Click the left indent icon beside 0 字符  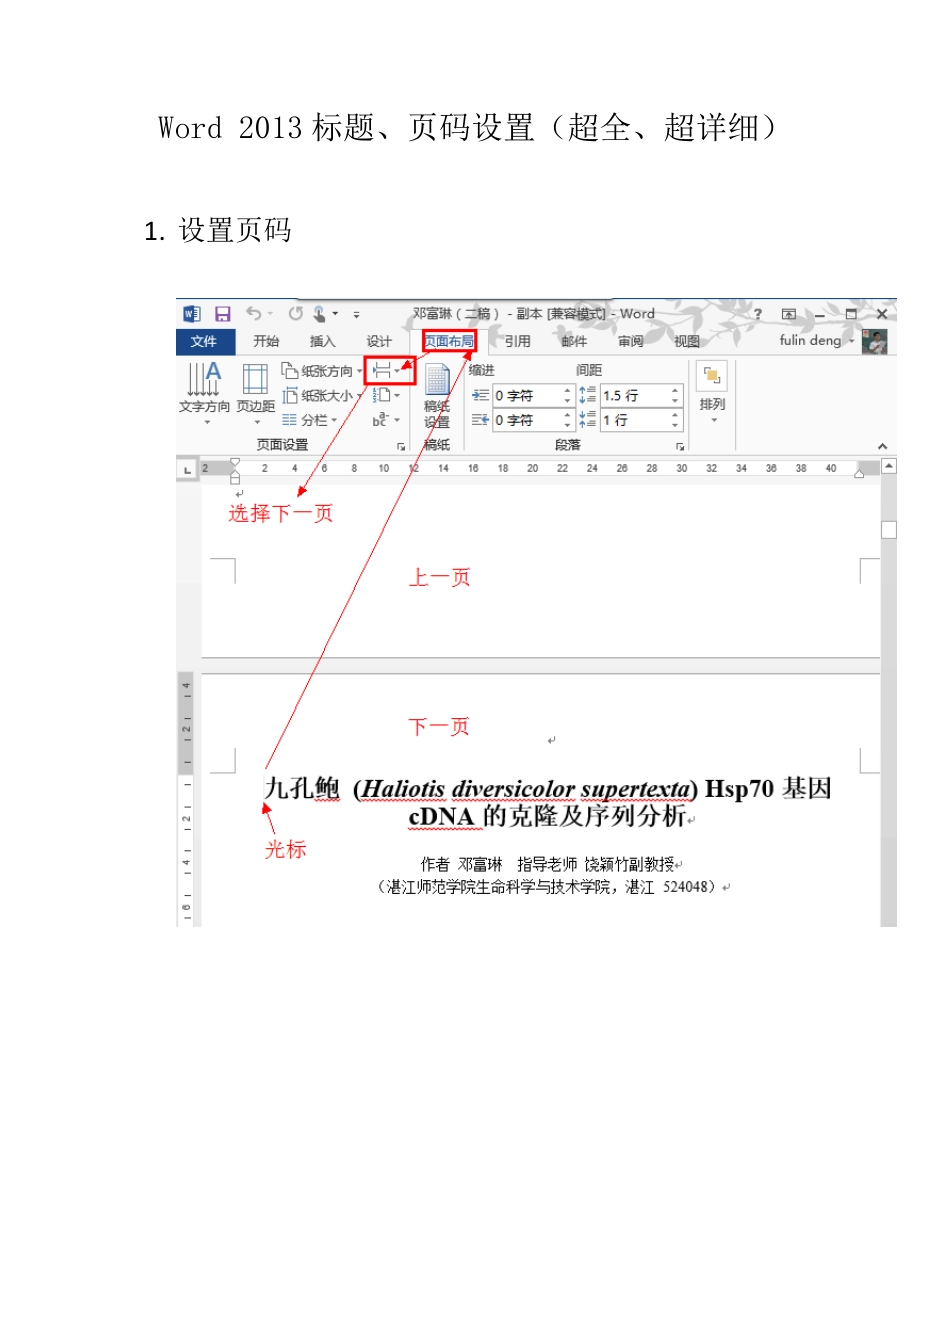coord(481,395)
